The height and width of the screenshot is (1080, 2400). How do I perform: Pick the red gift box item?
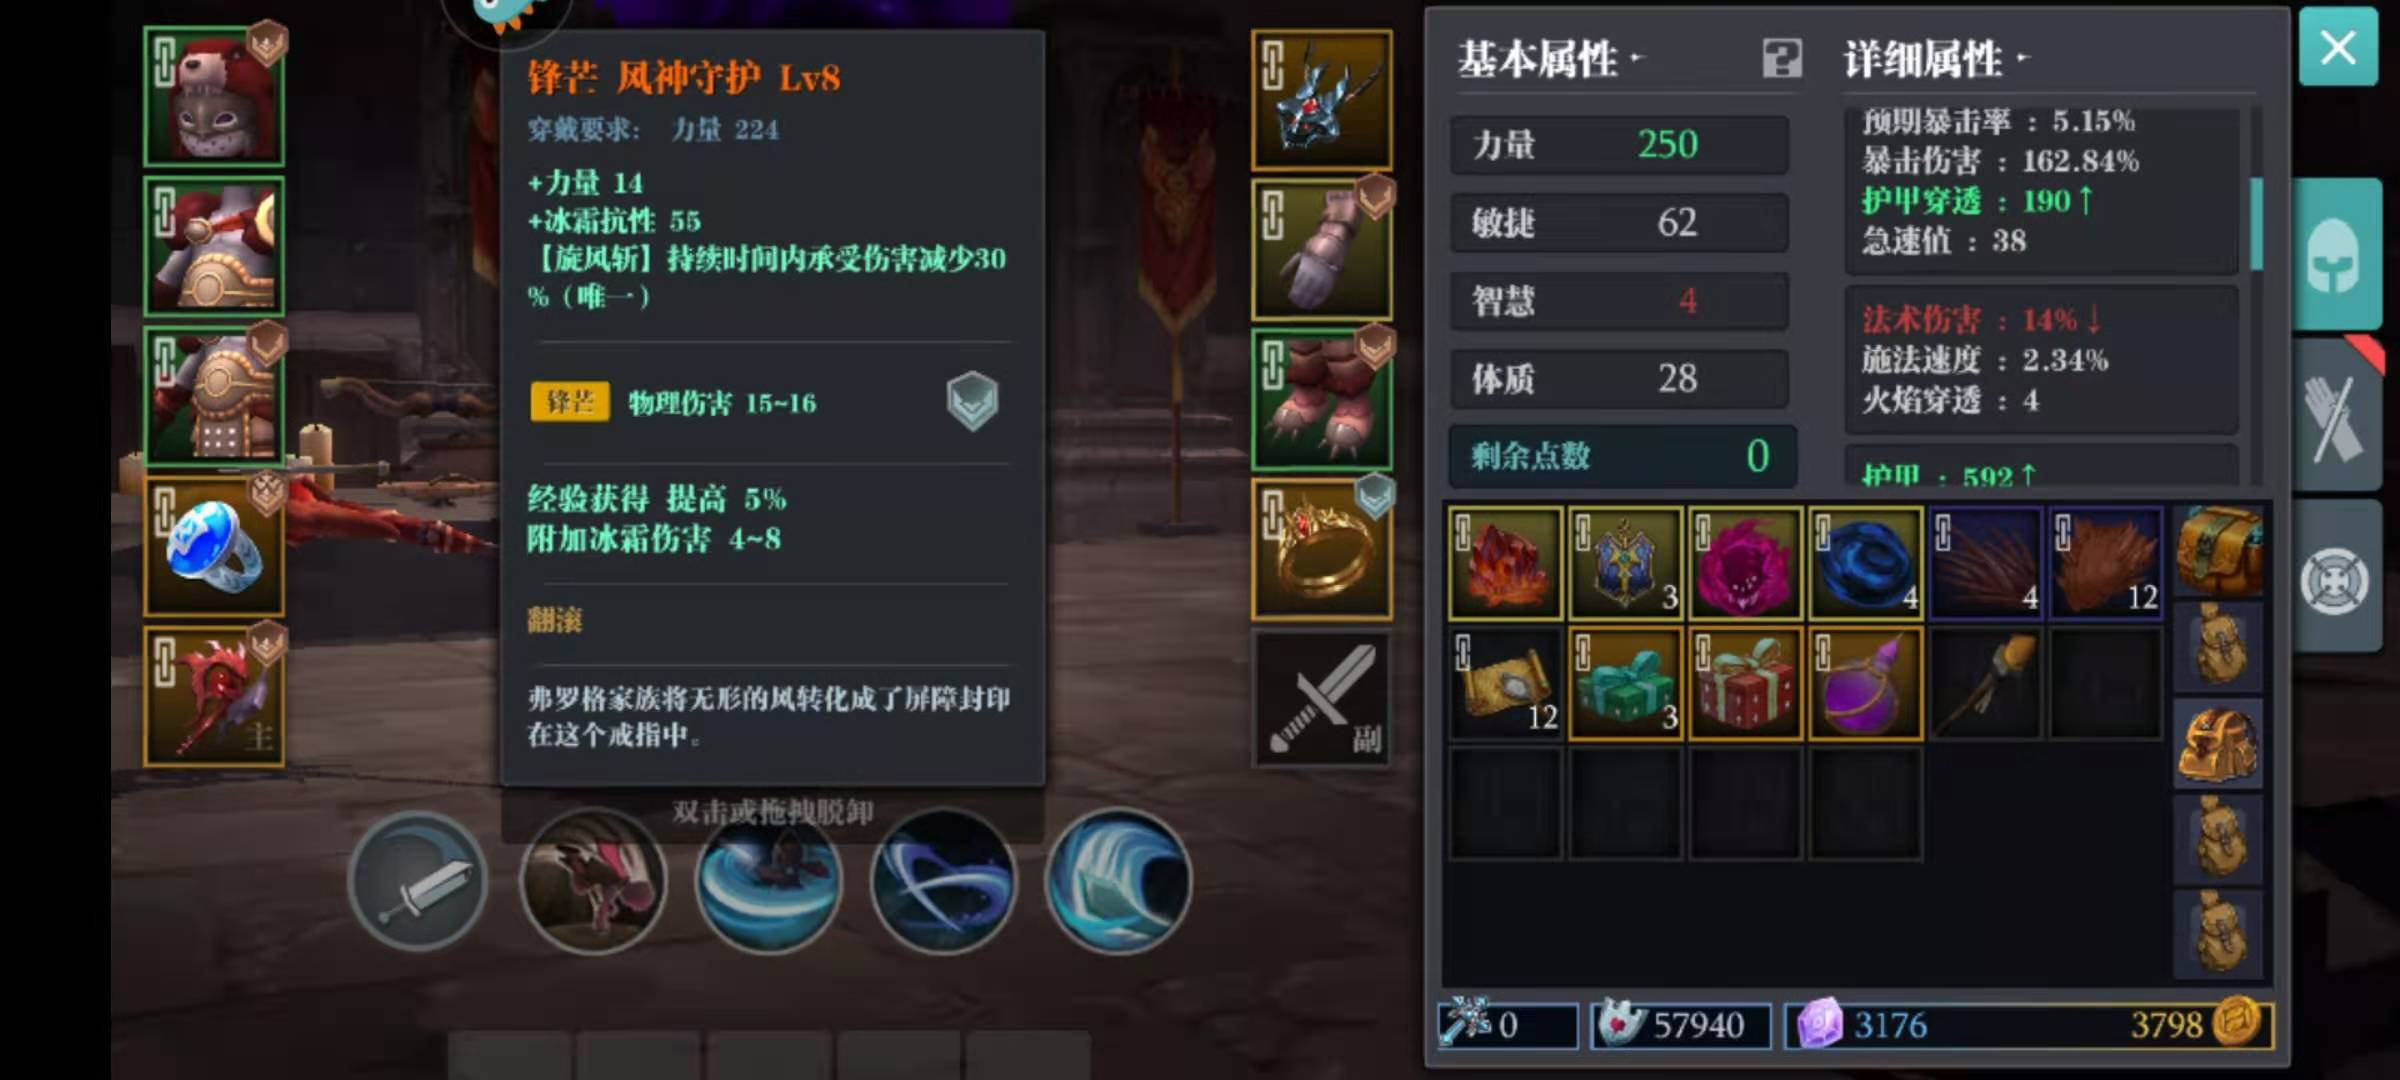pyautogui.click(x=1745, y=684)
